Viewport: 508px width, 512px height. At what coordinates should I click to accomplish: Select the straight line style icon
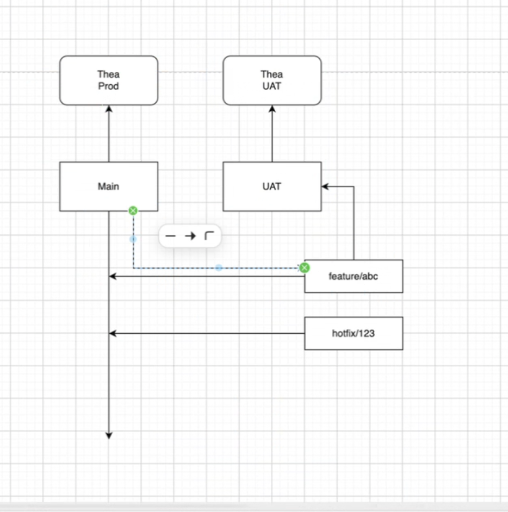(170, 236)
